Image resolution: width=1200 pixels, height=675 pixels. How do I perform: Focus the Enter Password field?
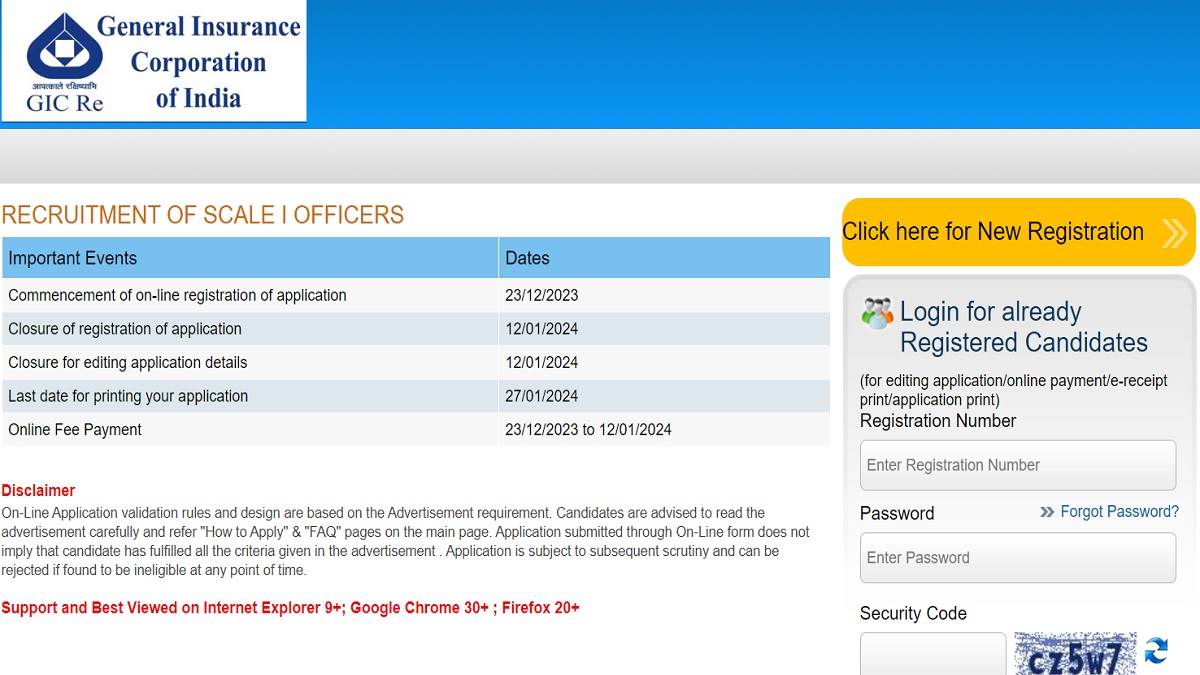click(x=1017, y=558)
